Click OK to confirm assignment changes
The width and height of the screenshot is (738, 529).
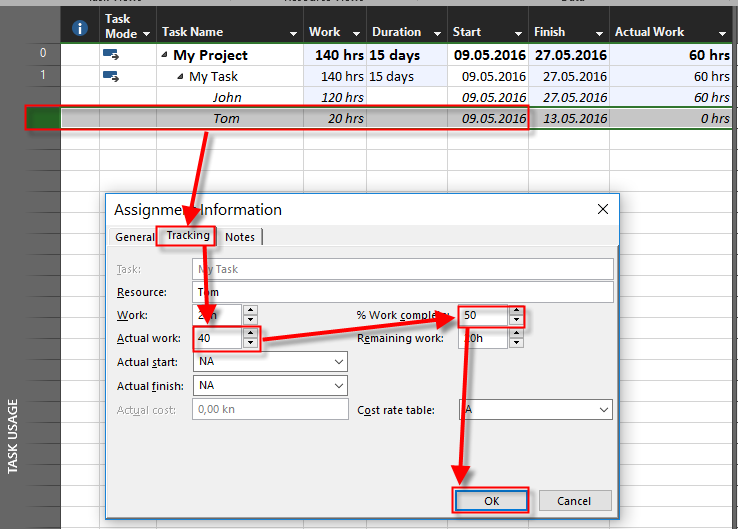491,501
